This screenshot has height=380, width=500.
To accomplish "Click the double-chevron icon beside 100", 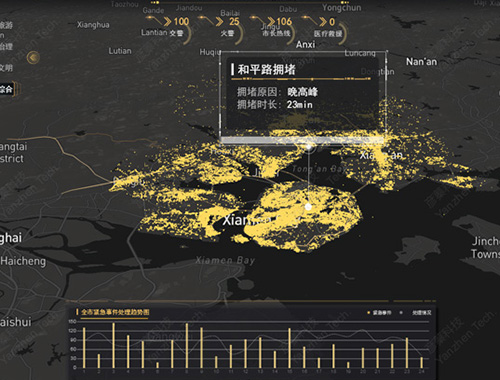I will tap(167, 22).
